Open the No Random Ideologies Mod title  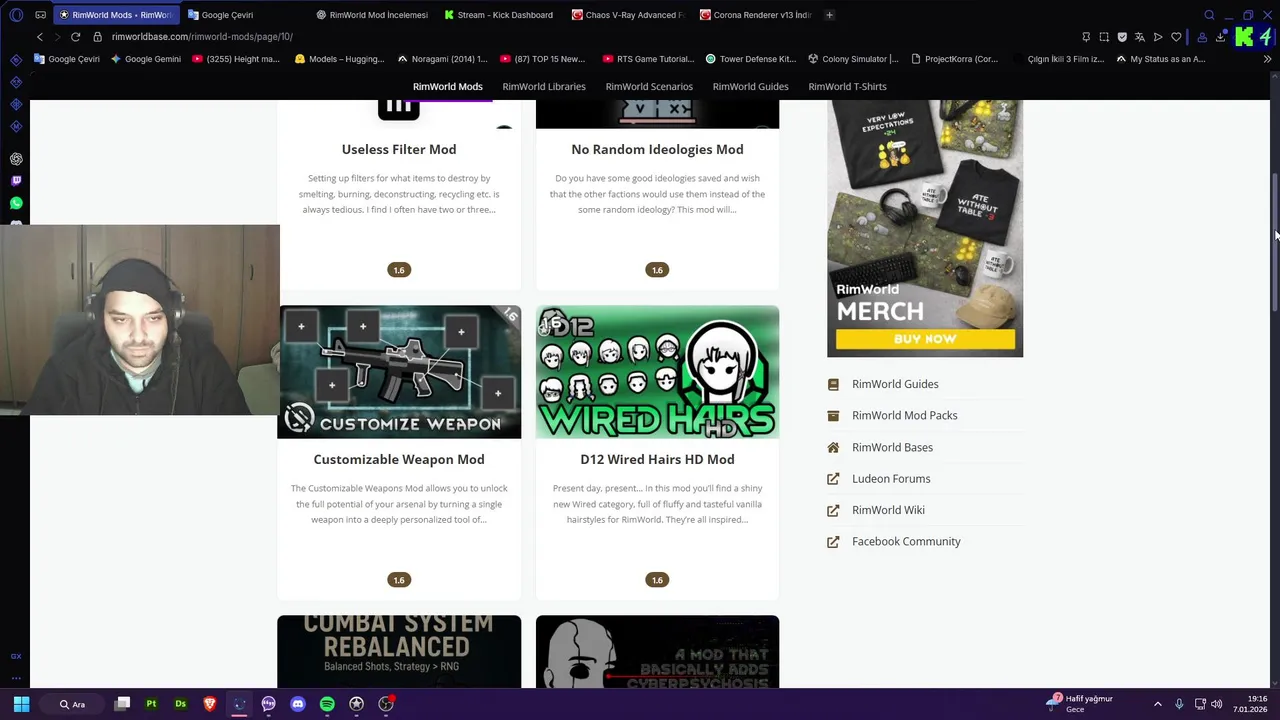click(657, 150)
